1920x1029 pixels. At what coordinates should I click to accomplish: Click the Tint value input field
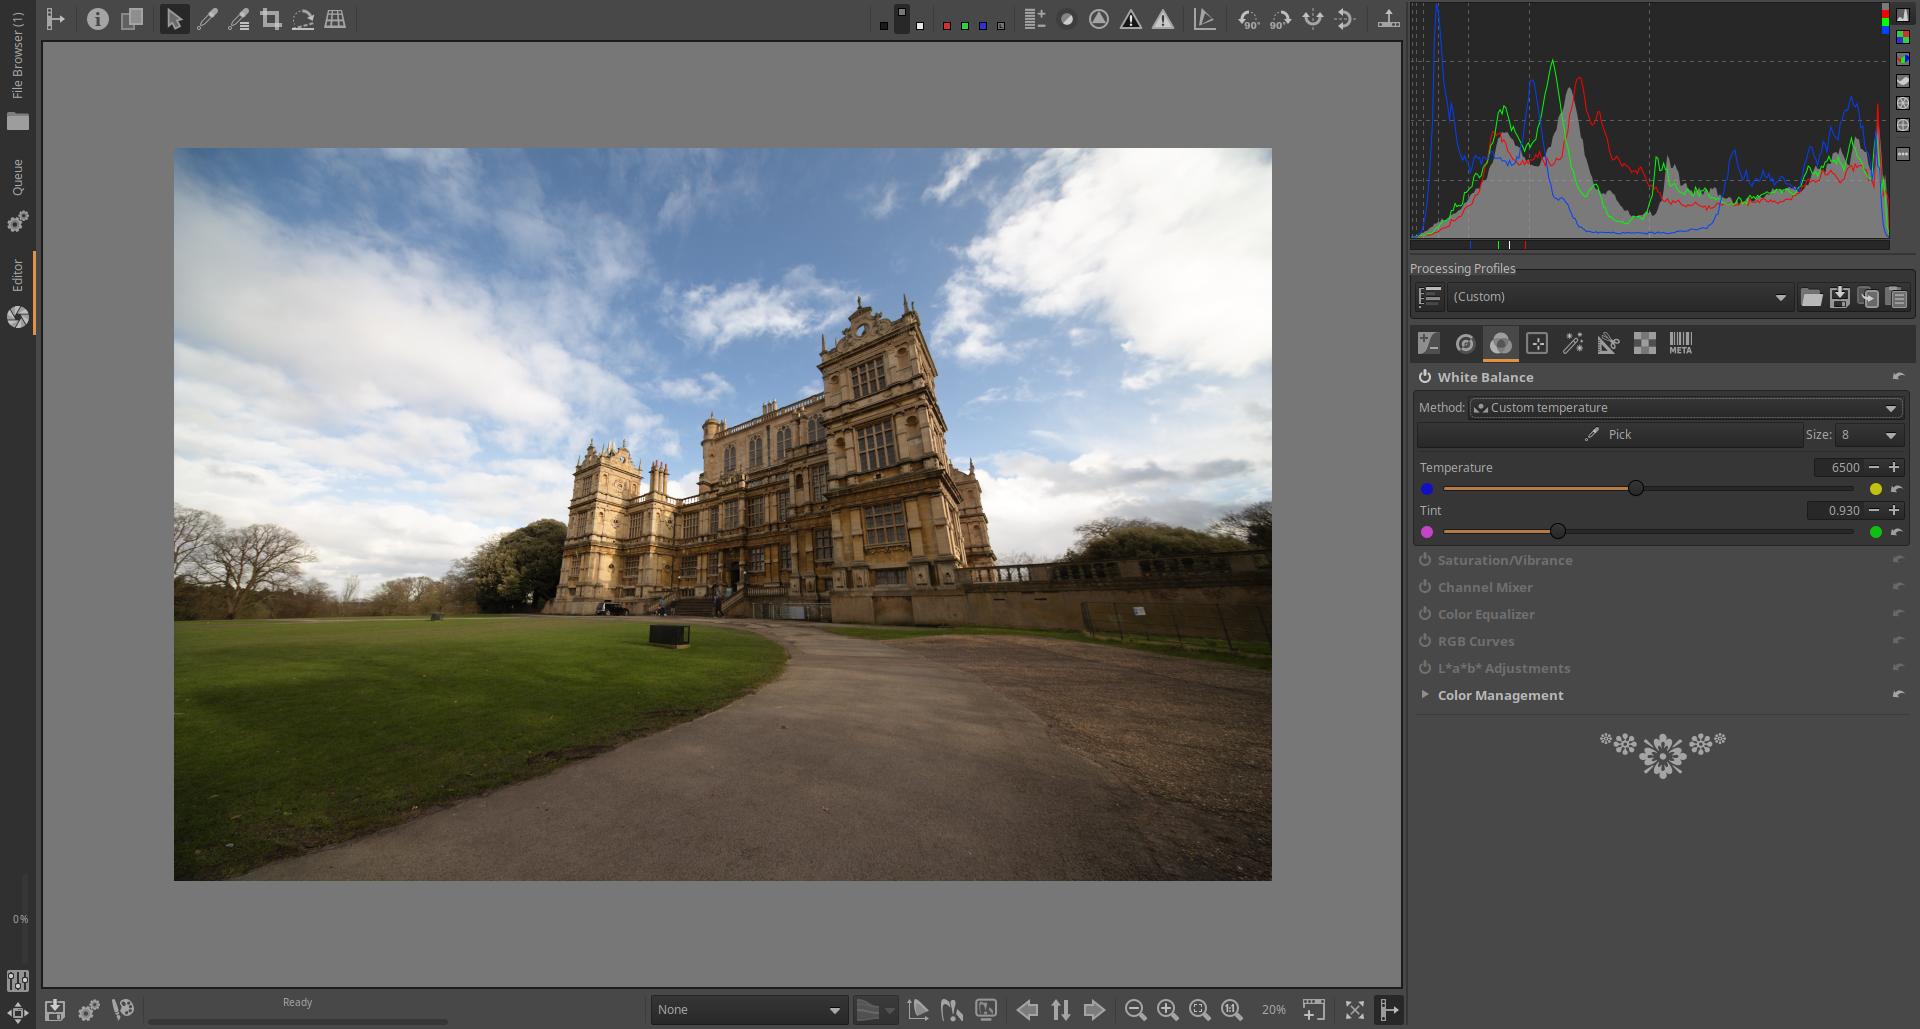[x=1836, y=511]
